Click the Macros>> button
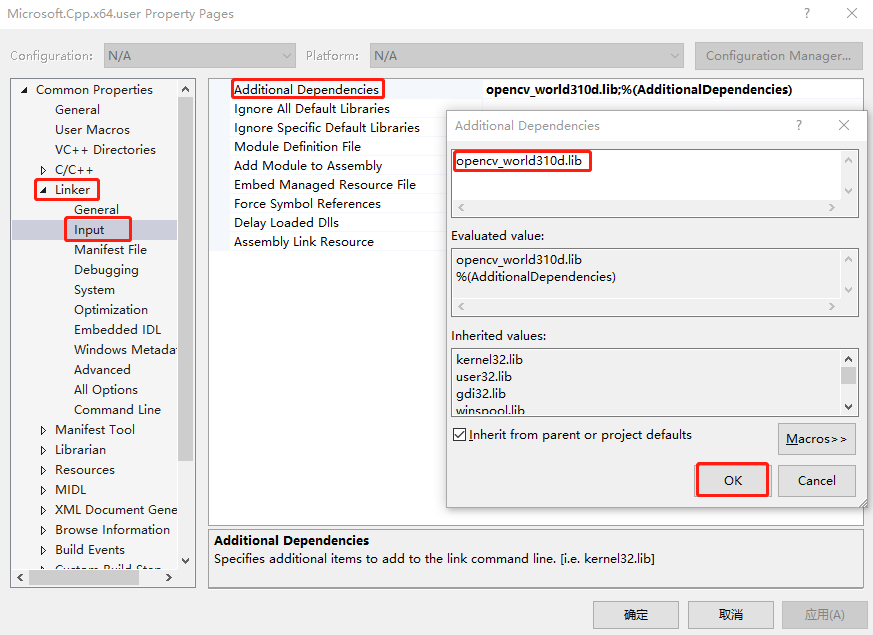 point(816,439)
